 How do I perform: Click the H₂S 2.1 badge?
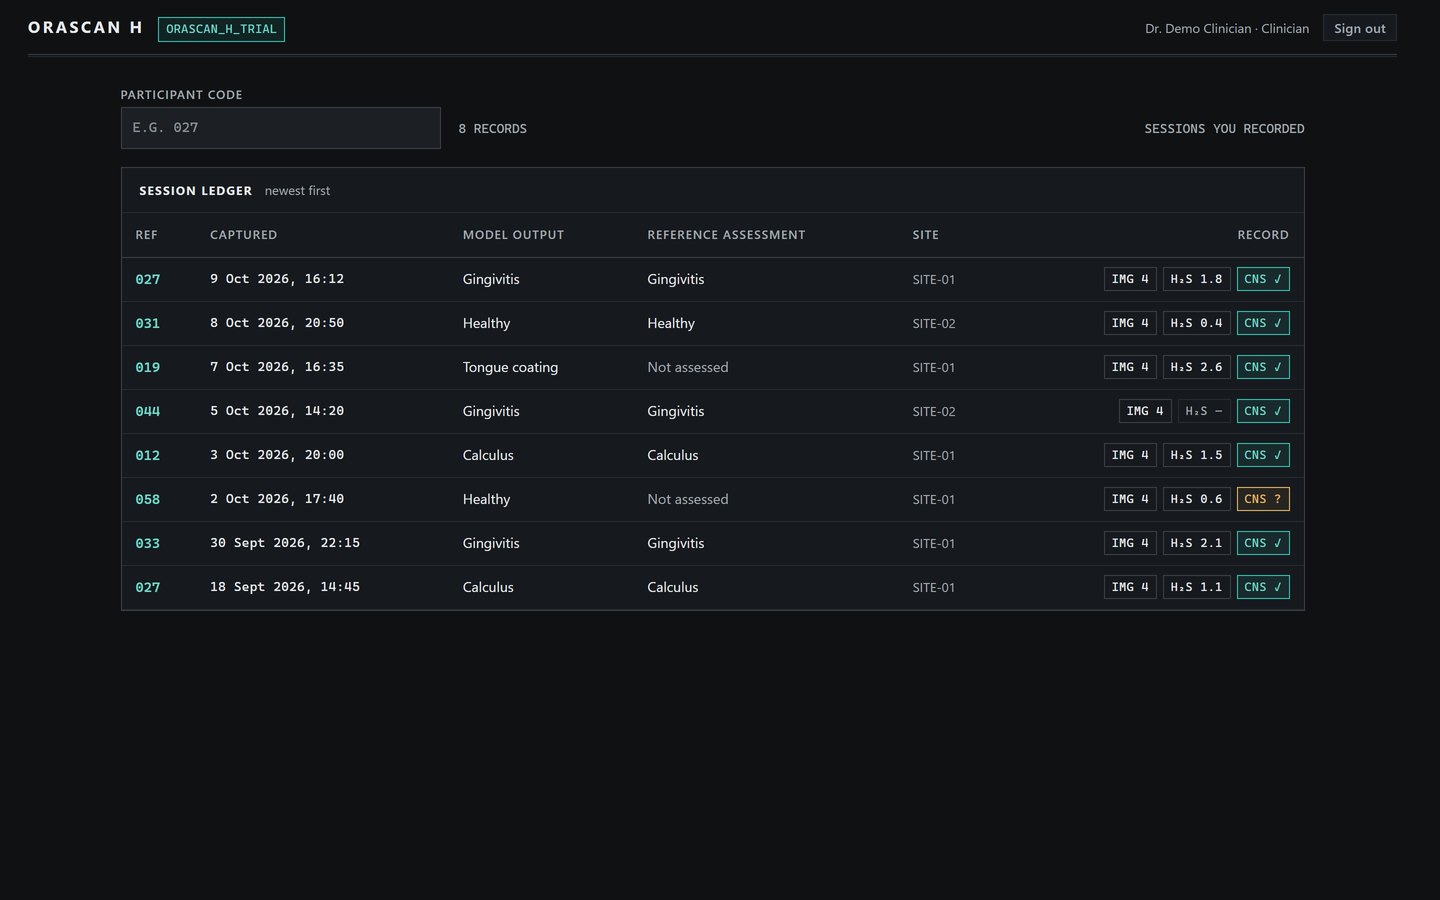click(1196, 543)
